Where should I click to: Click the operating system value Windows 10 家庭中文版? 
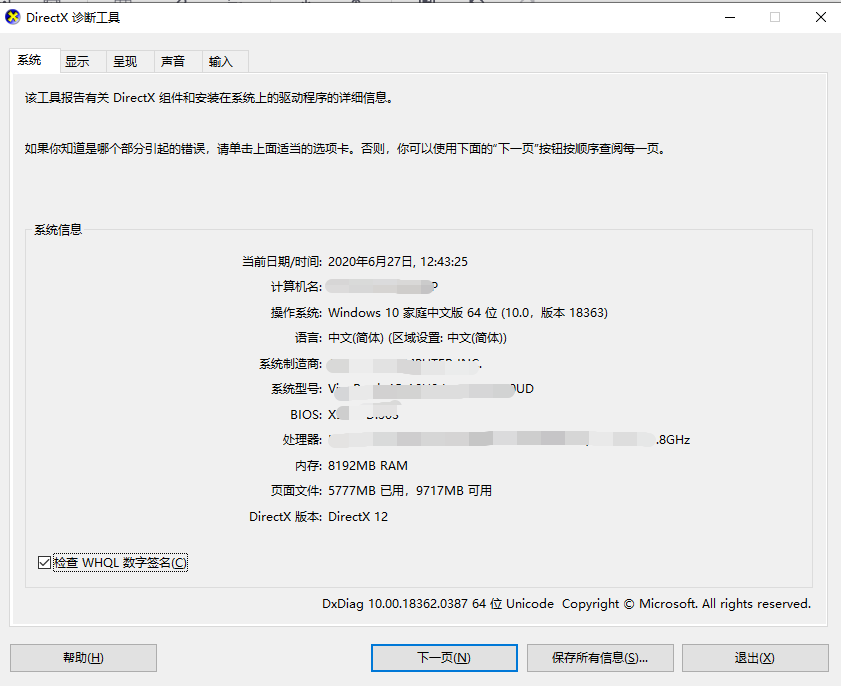[x=468, y=313]
